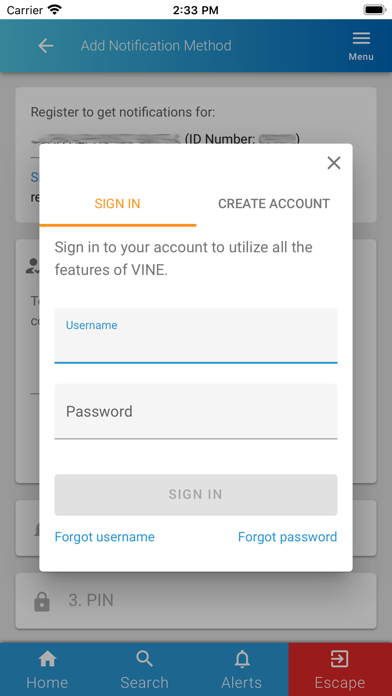The height and width of the screenshot is (696, 392).
Task: Go to Home in bottom bar
Action: point(47,669)
